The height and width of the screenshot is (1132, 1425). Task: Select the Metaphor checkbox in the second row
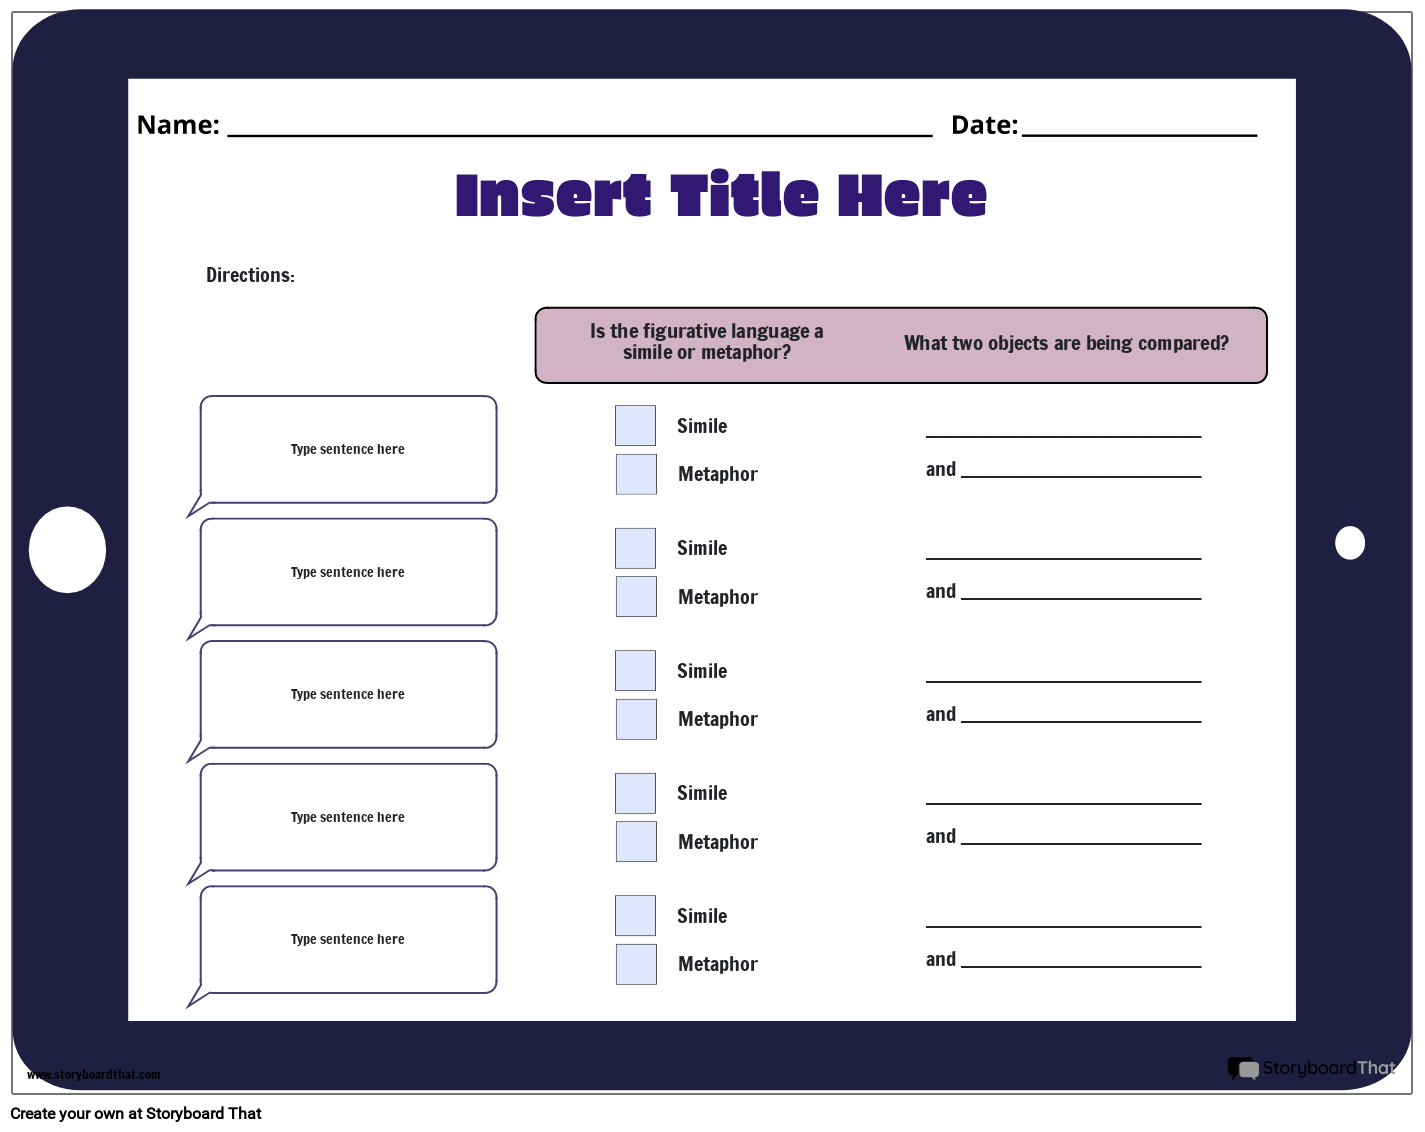[636, 597]
